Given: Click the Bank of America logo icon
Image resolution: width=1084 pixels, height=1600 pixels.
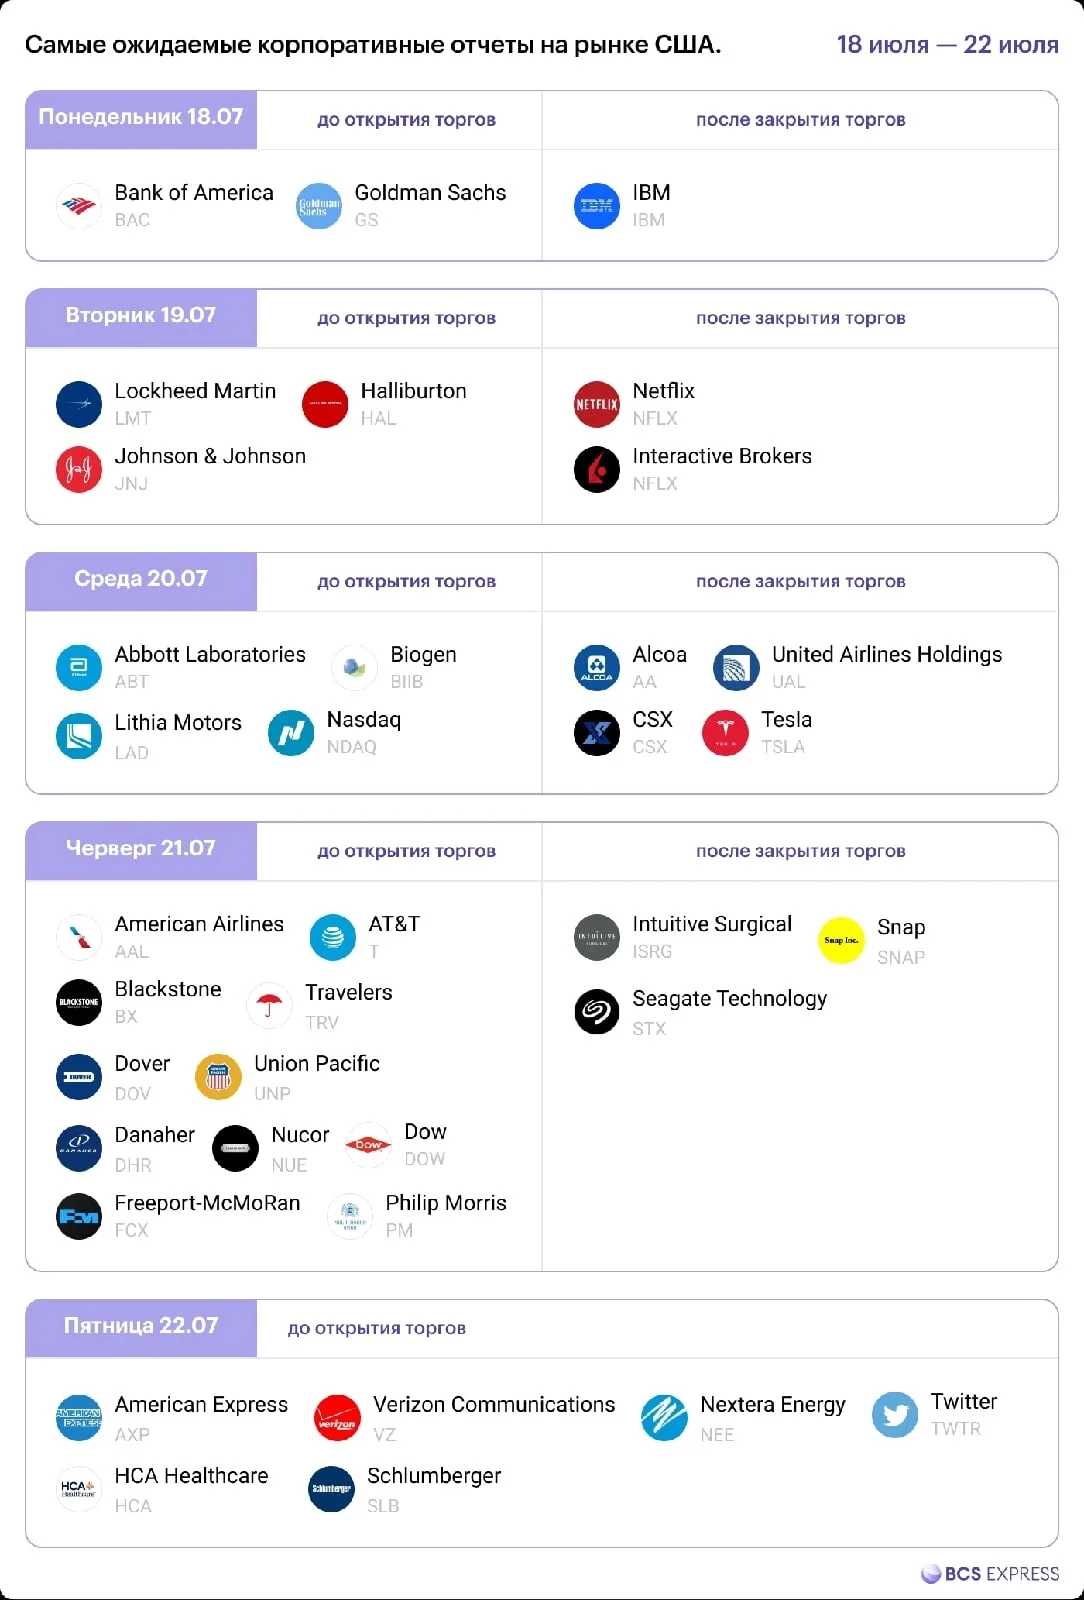Looking at the screenshot, I should (x=79, y=206).
